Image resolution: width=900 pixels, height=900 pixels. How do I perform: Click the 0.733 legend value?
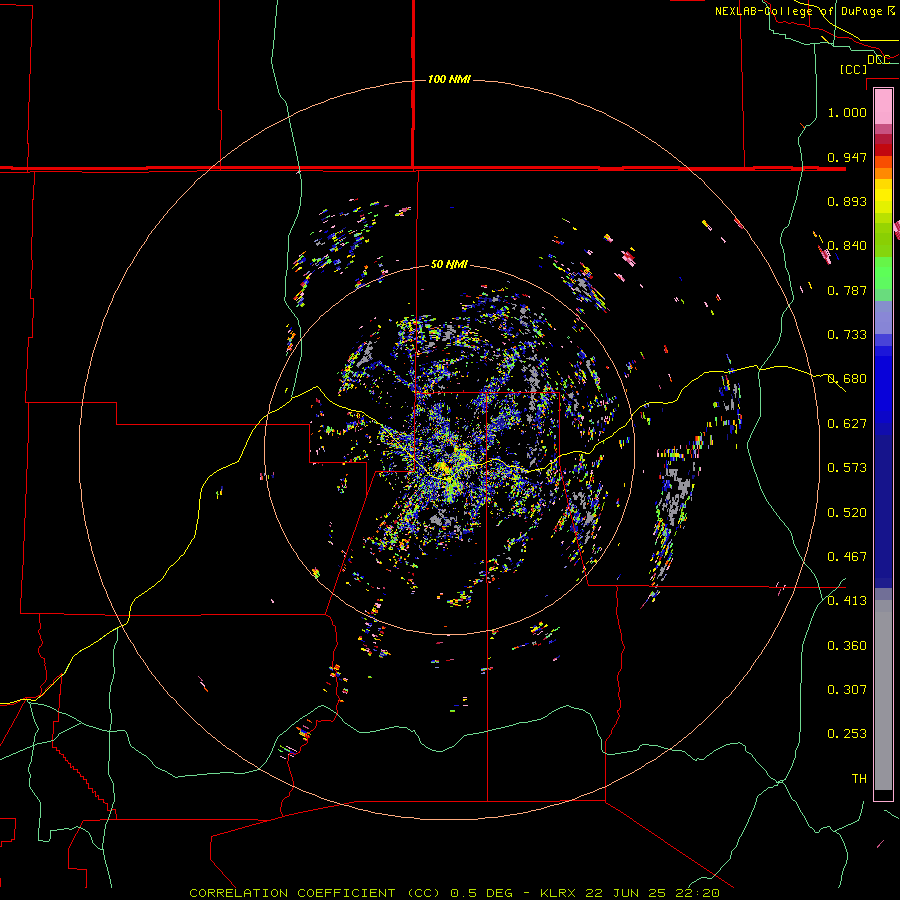tap(847, 335)
